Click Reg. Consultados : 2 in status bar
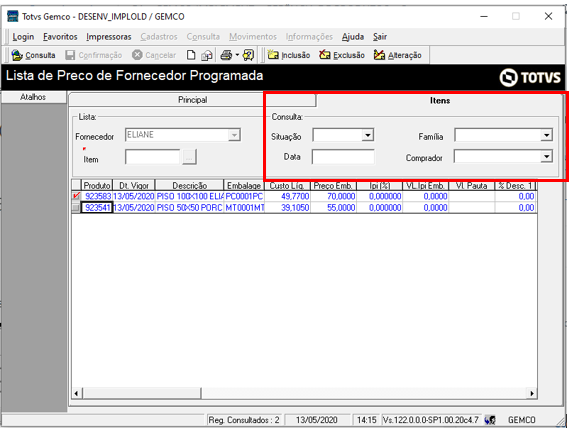 [x=243, y=420]
